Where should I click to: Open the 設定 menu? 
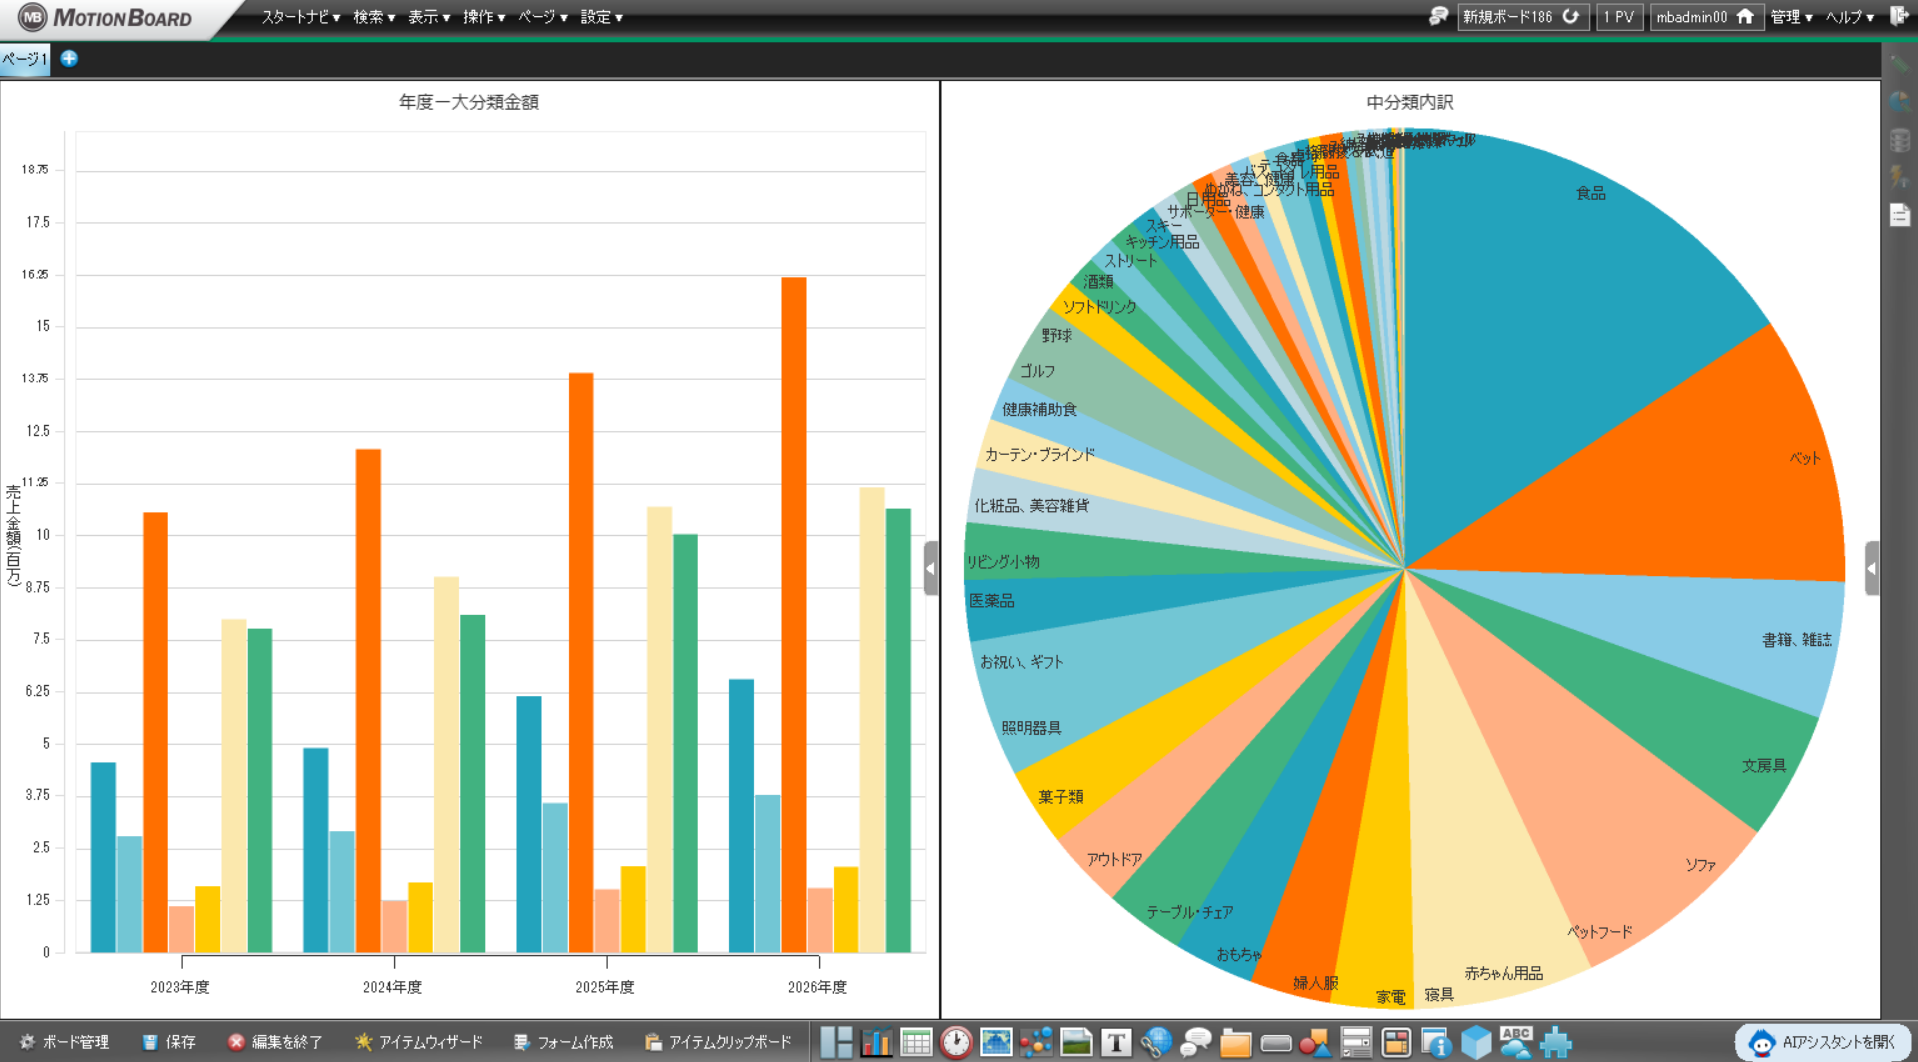602,17
